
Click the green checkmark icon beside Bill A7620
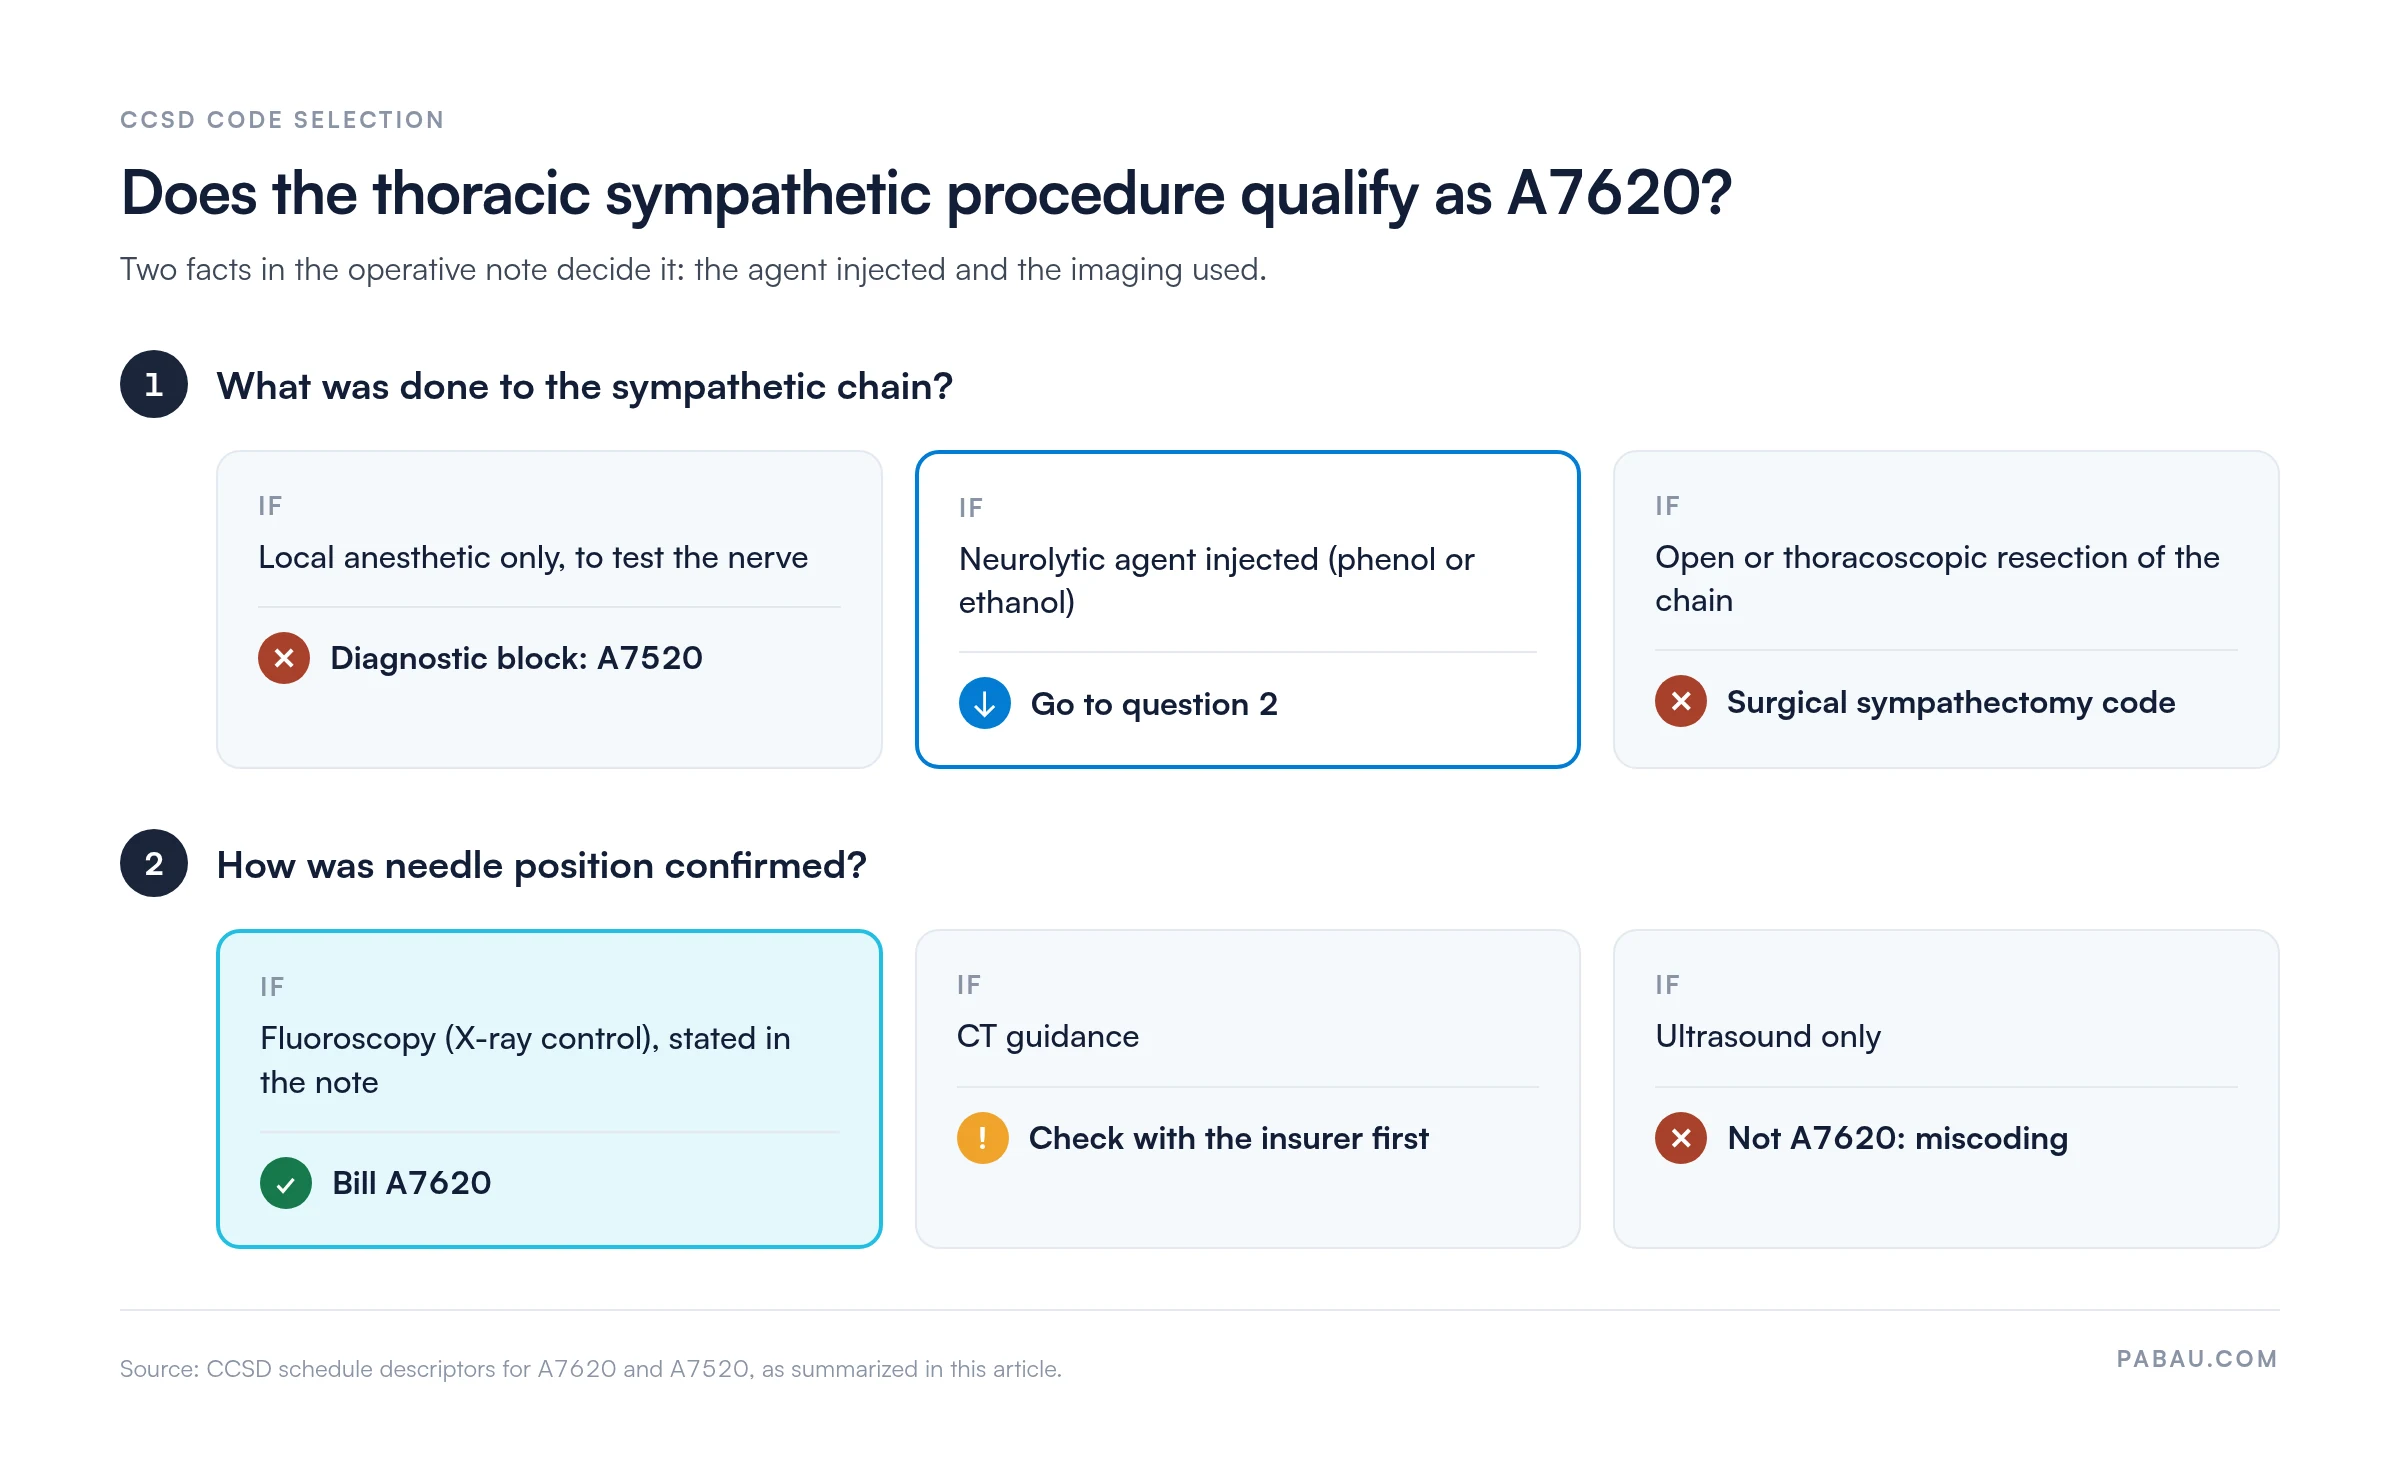(x=286, y=1183)
